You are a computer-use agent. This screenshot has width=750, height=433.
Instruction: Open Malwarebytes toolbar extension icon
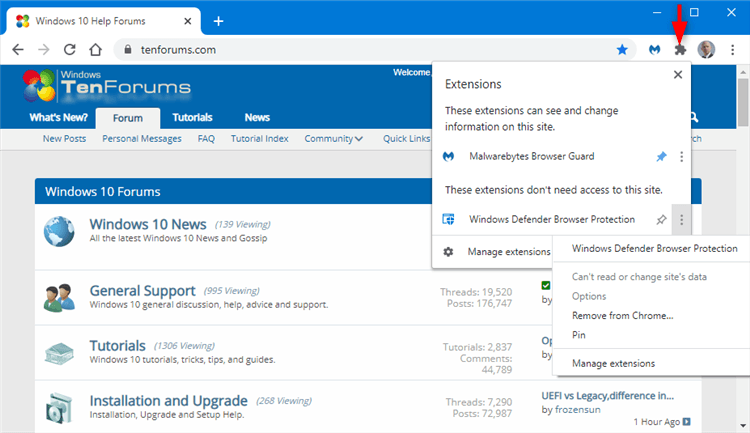(654, 49)
